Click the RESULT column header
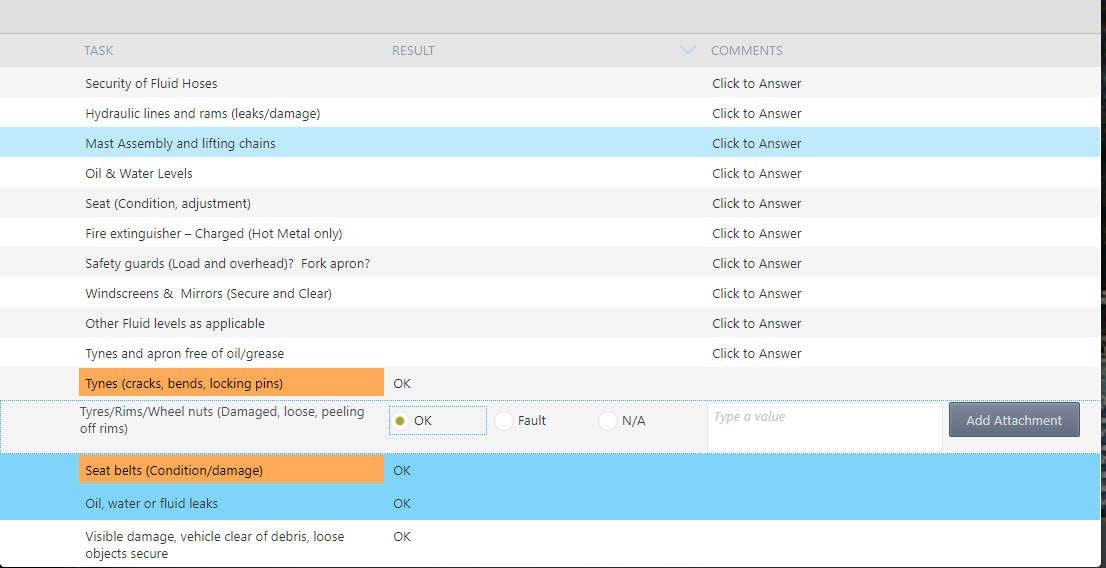Image resolution: width=1106 pixels, height=568 pixels. [413, 51]
